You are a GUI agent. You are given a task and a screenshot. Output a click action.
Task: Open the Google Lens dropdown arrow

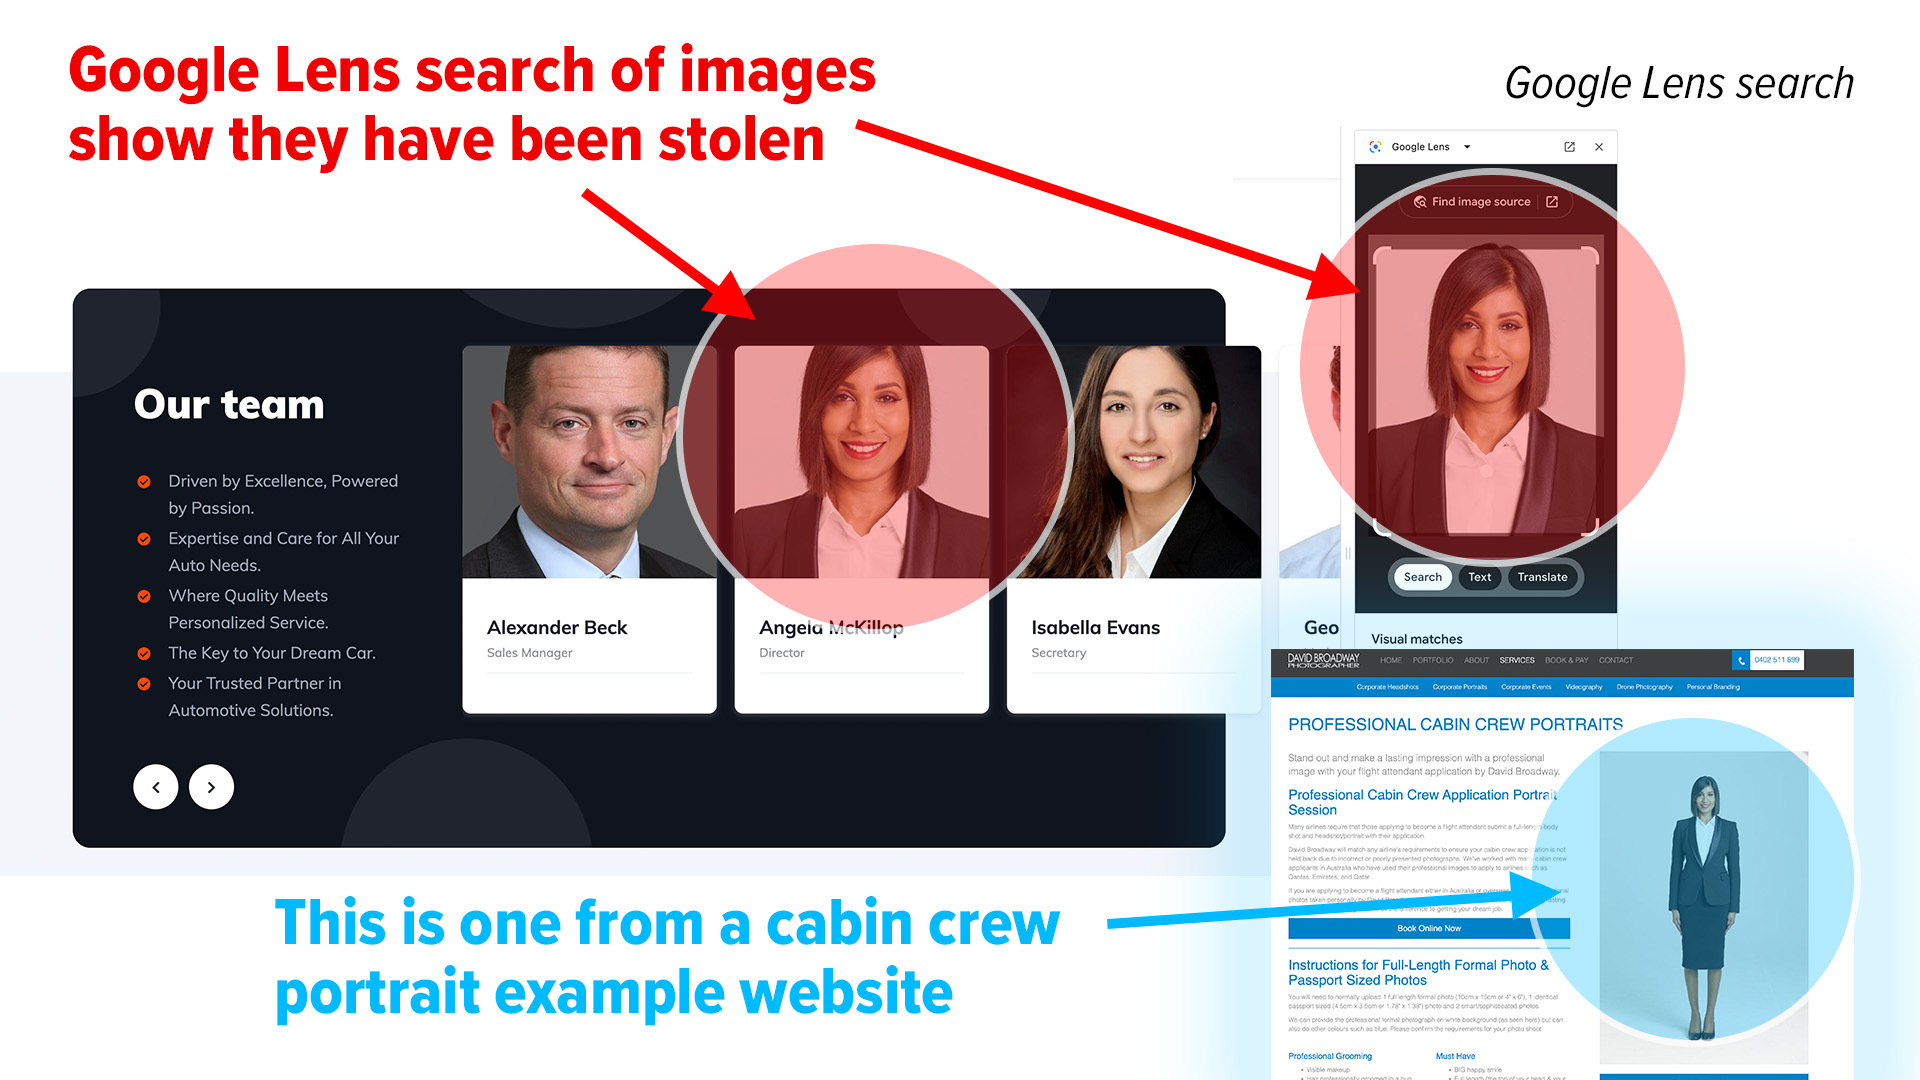click(1466, 147)
